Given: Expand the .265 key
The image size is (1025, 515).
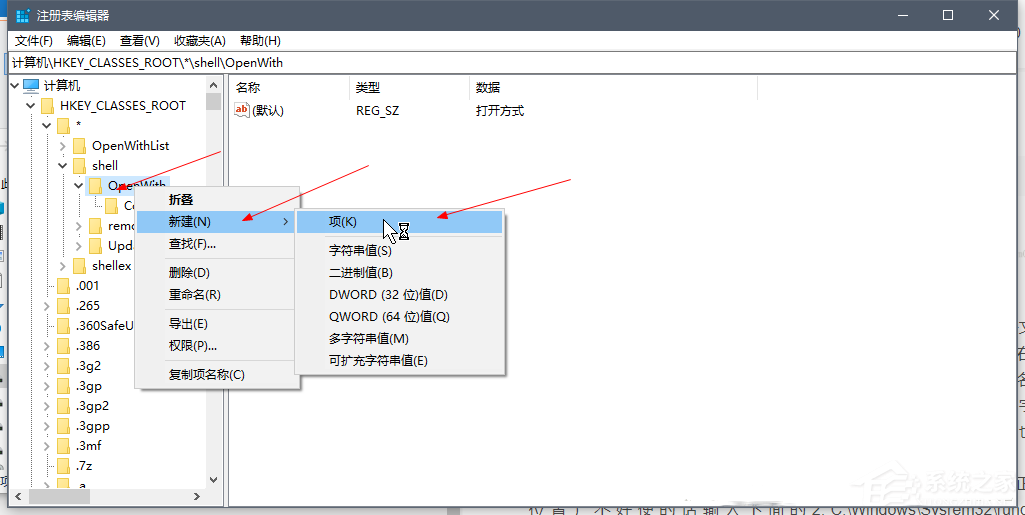Looking at the screenshot, I should 47,305.
